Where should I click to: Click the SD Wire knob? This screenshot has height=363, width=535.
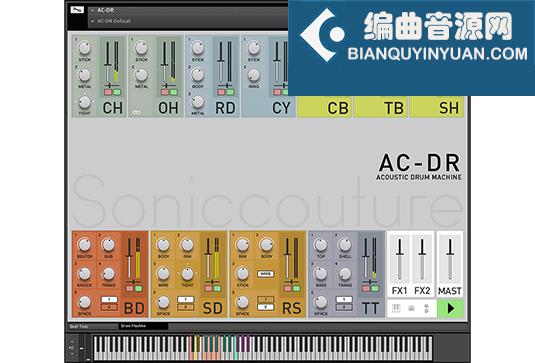point(163,273)
